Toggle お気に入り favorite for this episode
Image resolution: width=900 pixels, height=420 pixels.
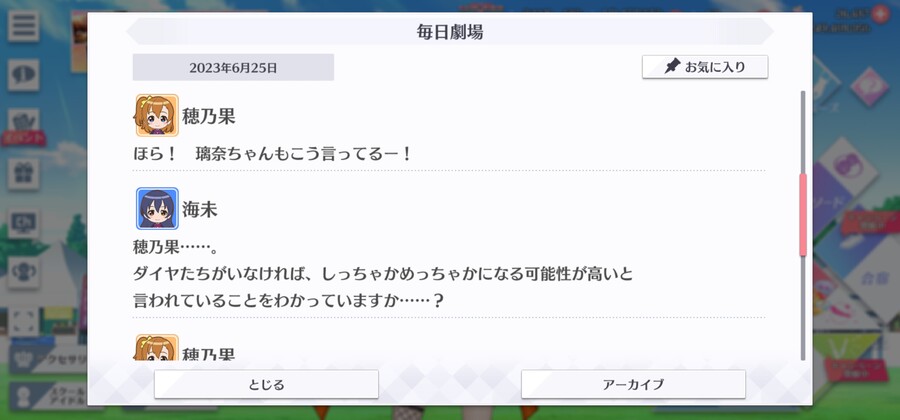click(x=705, y=67)
